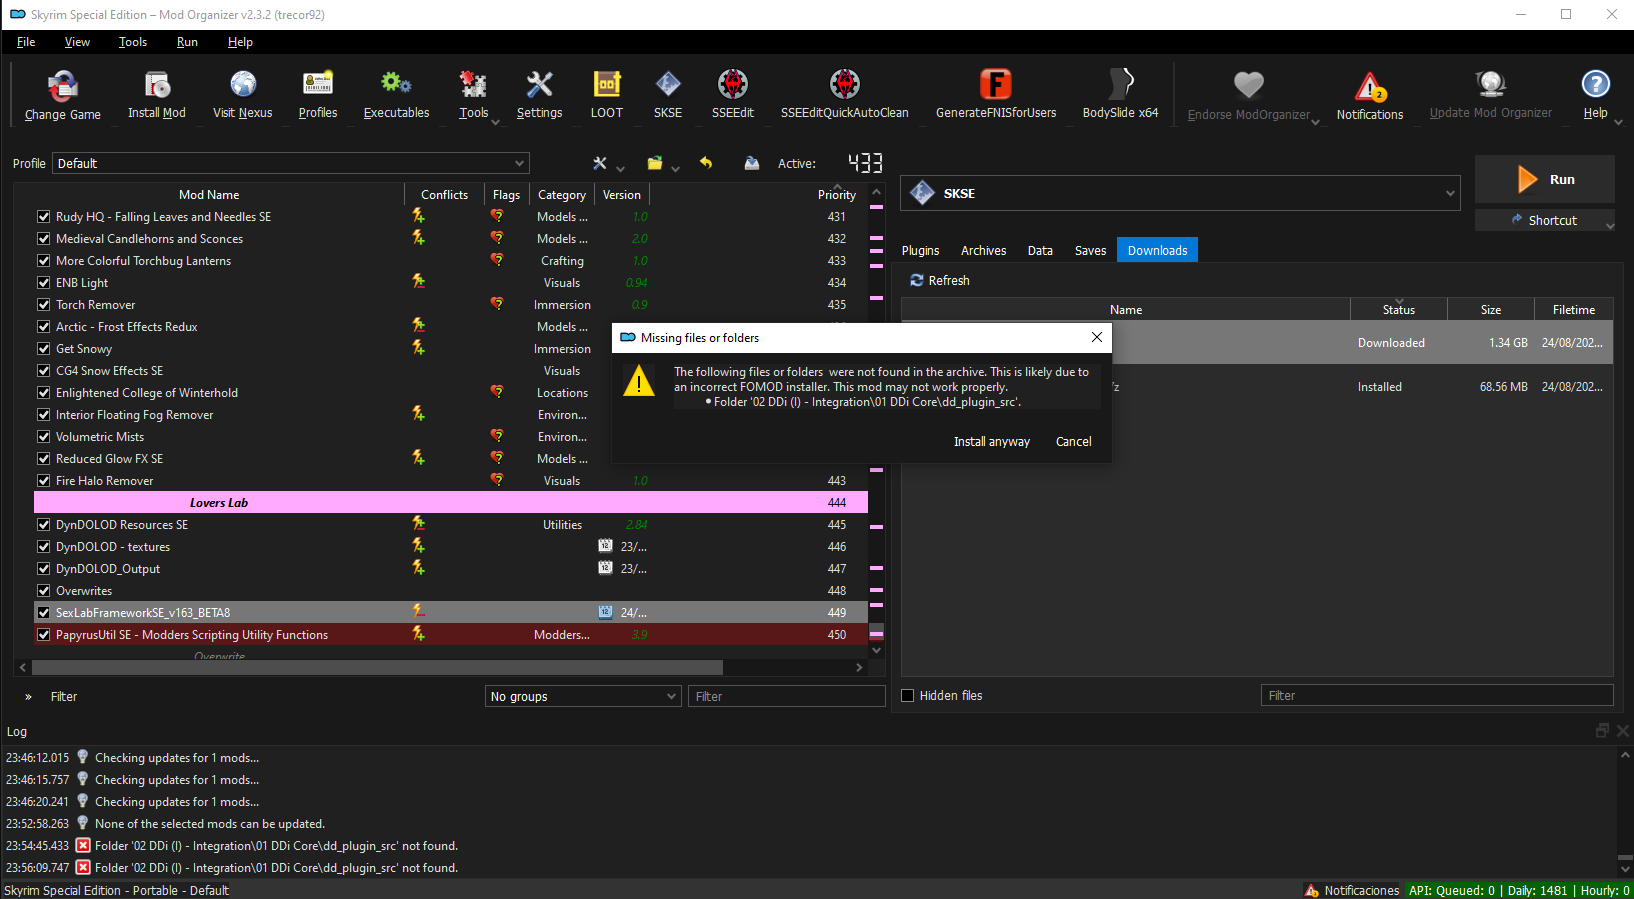The image size is (1634, 899).
Task: Expand the Endorse ModOrganizer dropdown arrow
Action: click(x=1315, y=122)
